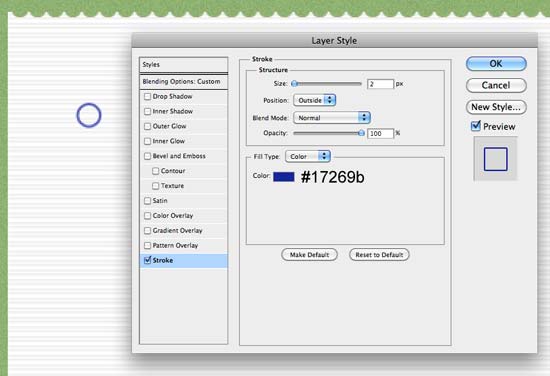Click the Size value input field
This screenshot has width=550, height=376.
(380, 84)
